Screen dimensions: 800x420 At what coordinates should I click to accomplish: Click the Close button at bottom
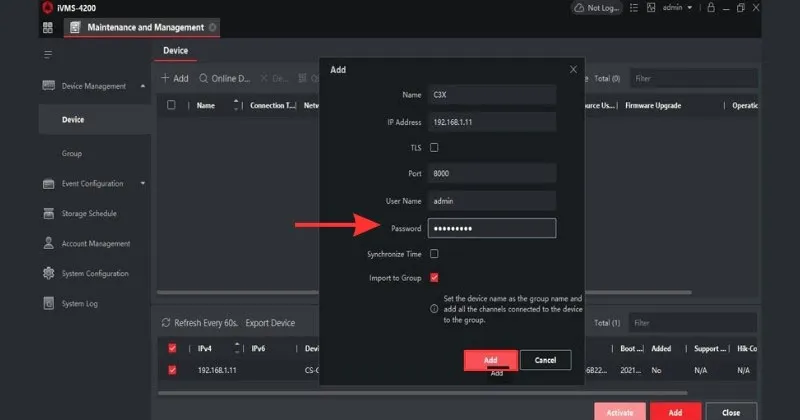click(x=731, y=412)
